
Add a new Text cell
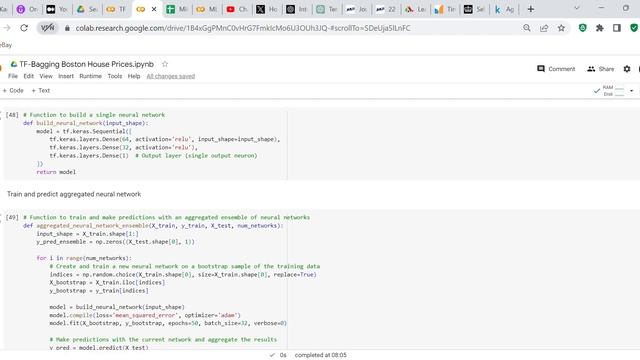click(x=40, y=91)
